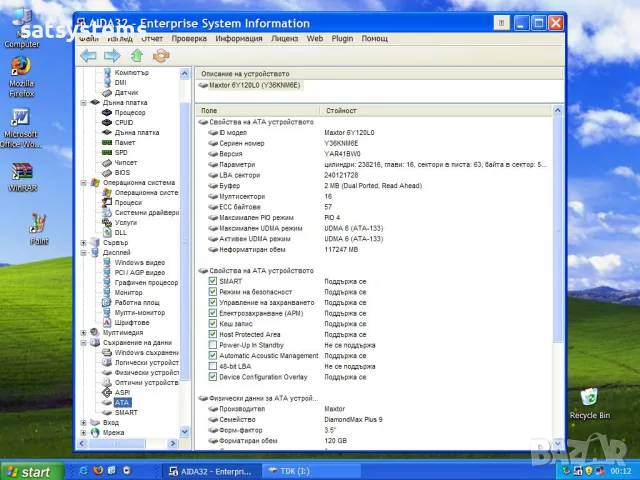Click the system tray clock 00:12

621,471
